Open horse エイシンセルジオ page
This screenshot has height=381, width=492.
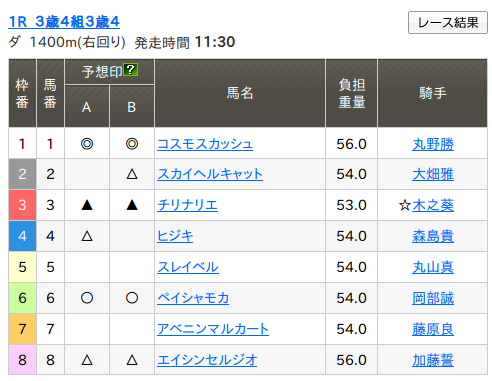click(207, 360)
